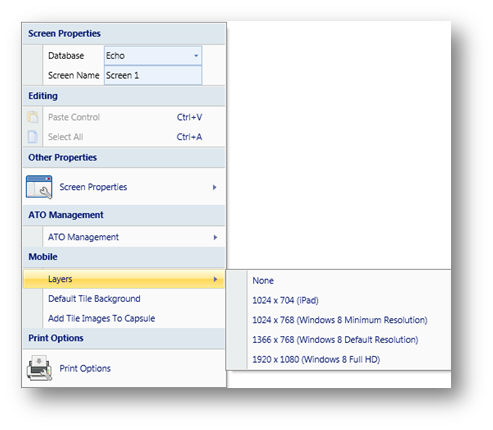
Task: Select the Echo database combo box
Action: [x=153, y=56]
